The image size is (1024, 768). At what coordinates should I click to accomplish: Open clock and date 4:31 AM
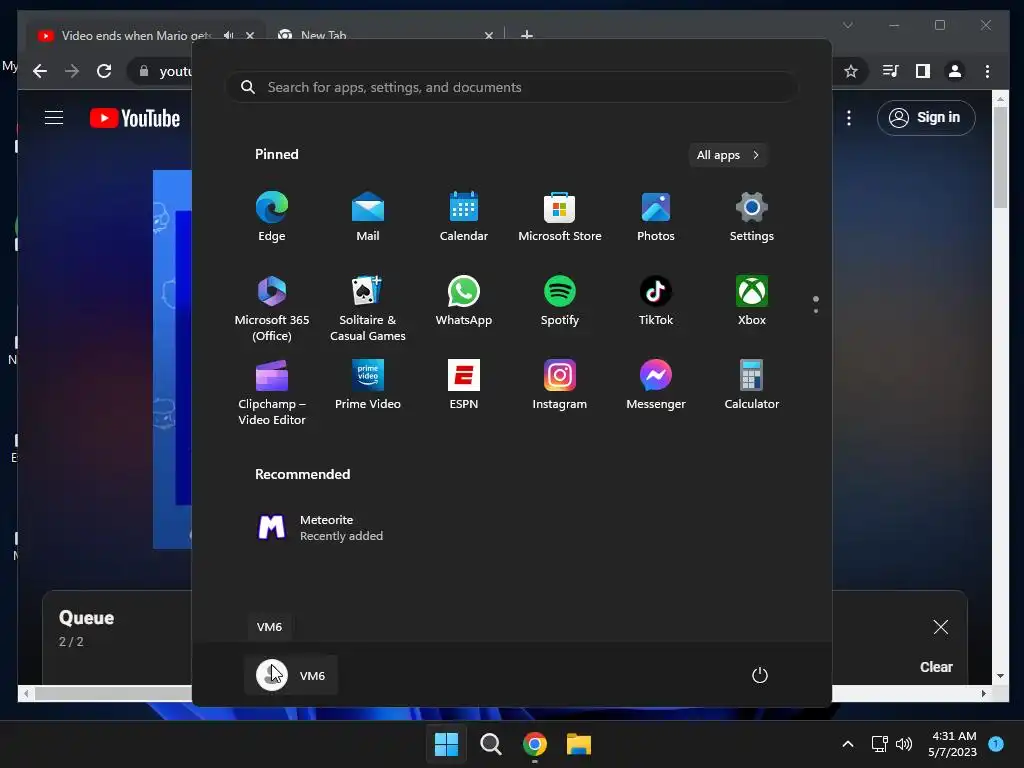click(953, 744)
